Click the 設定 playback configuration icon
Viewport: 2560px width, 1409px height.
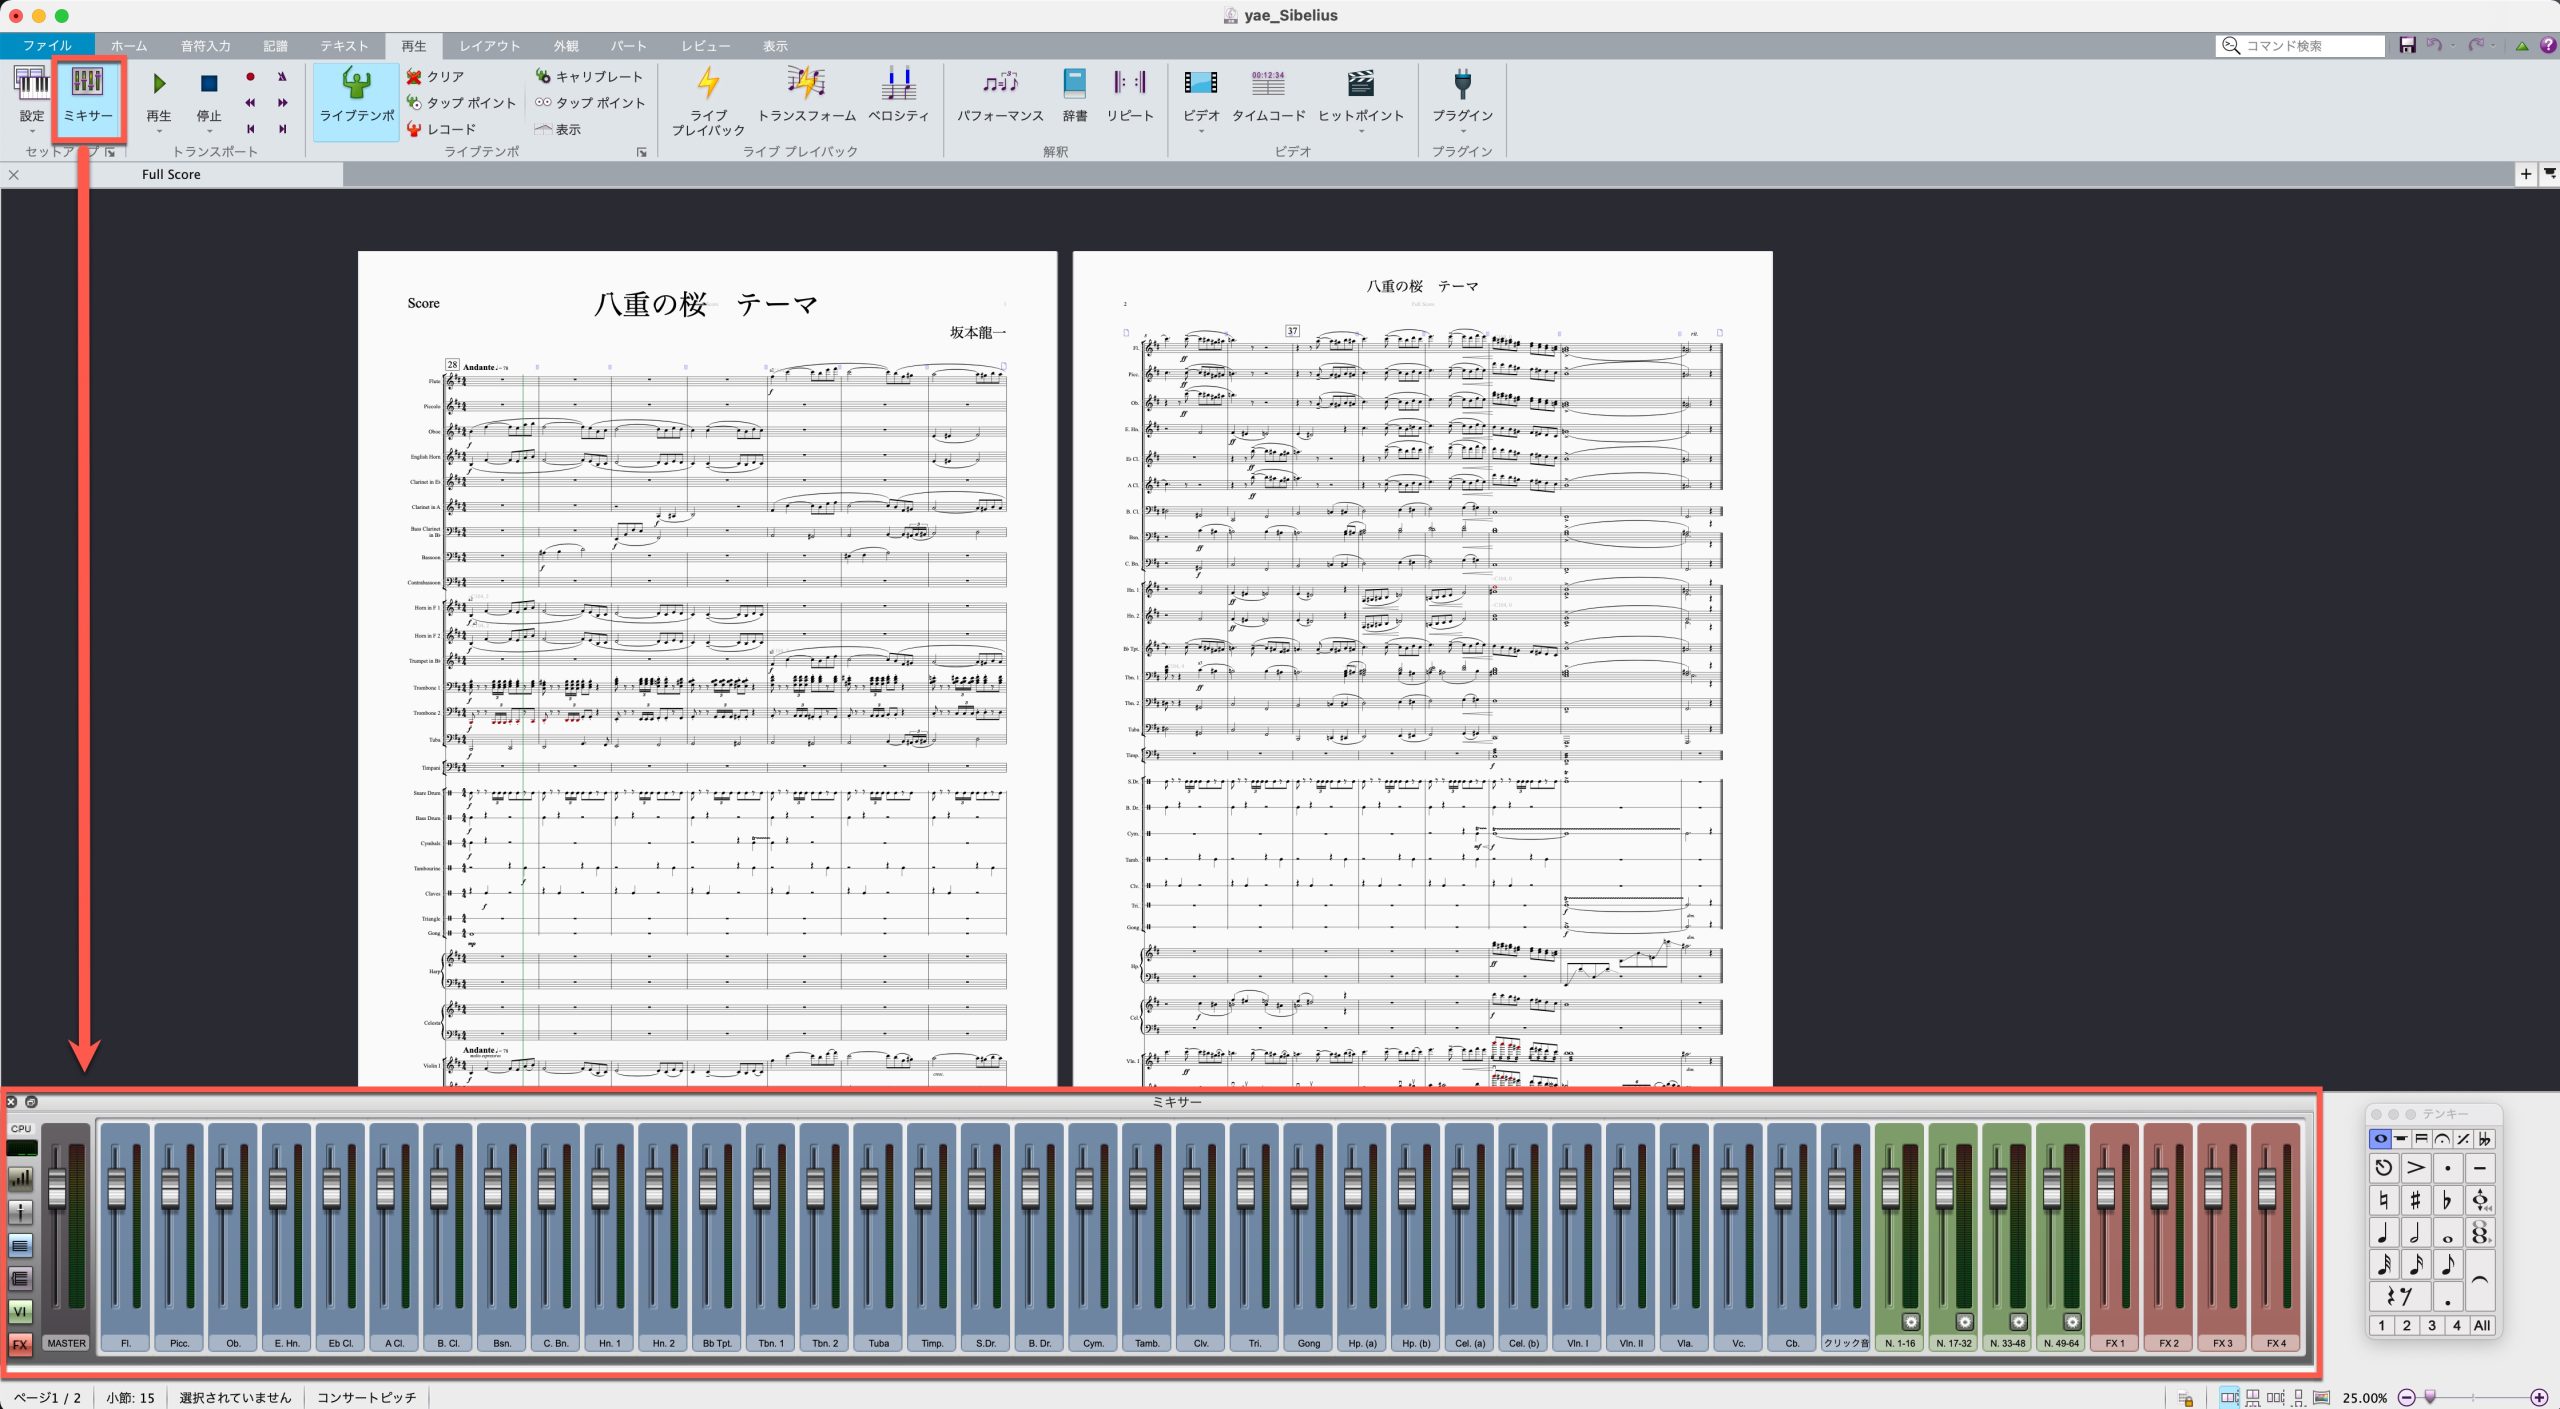[x=31, y=84]
